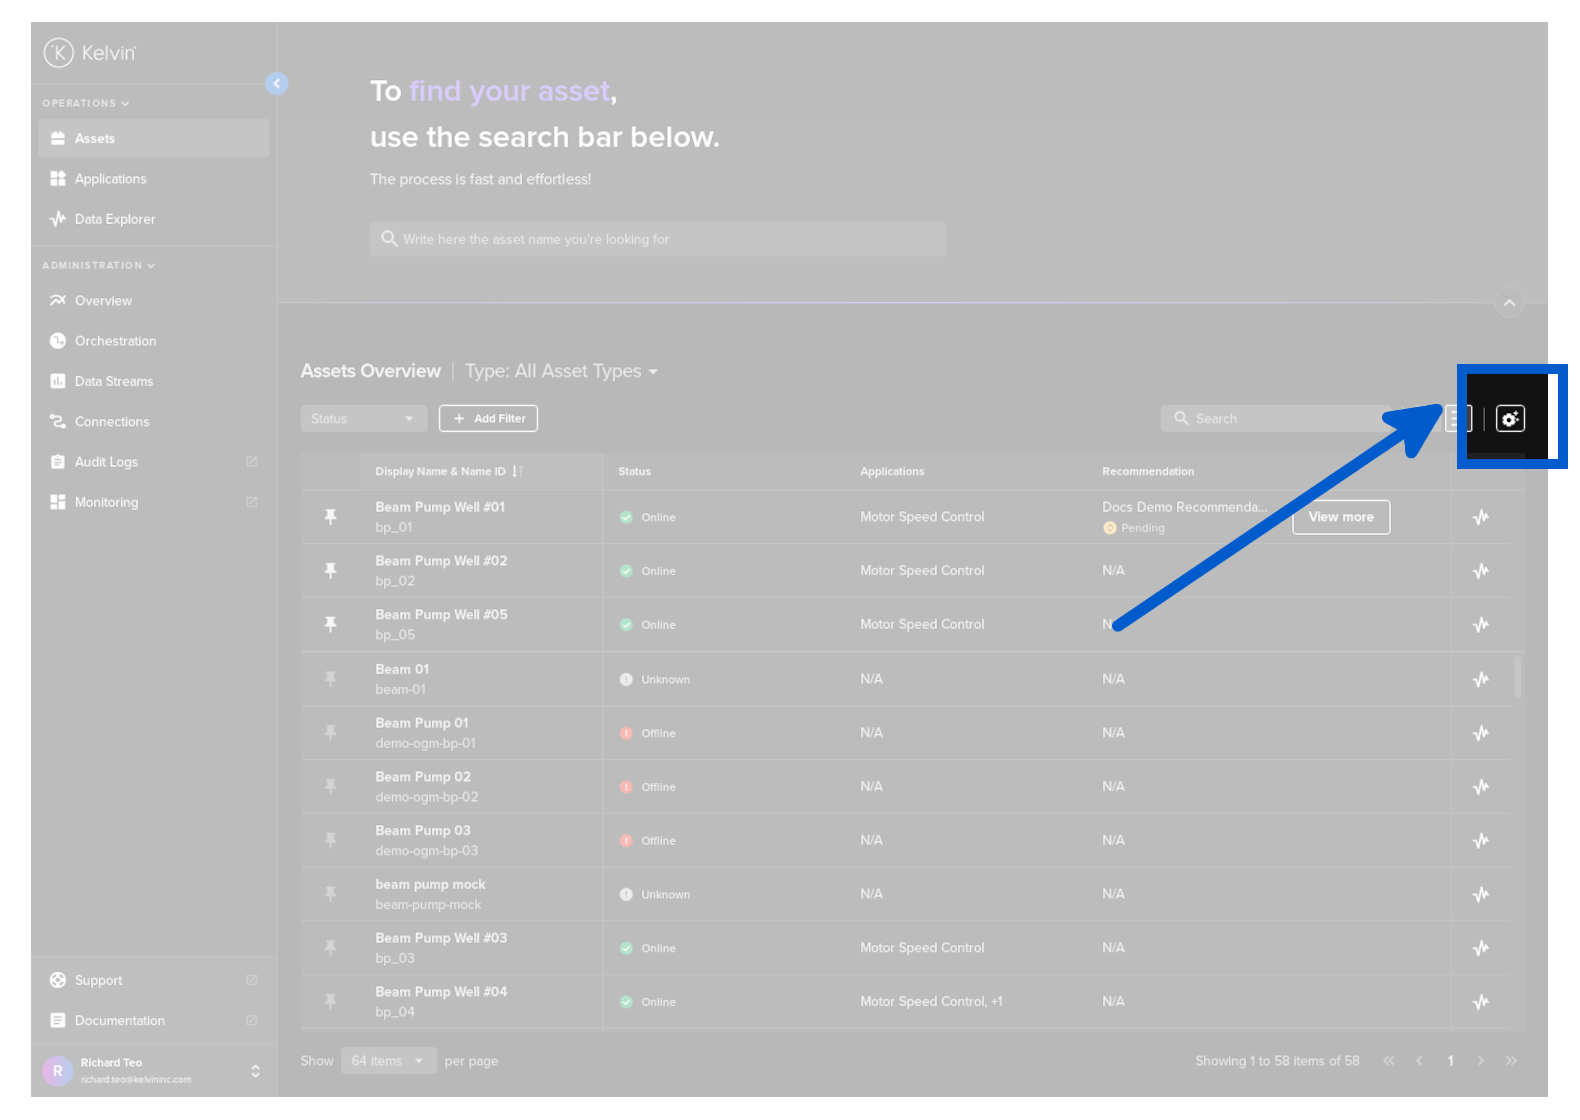The height and width of the screenshot is (1120, 1580).
Task: Collapse the sidebar with arrow button
Action: point(277,84)
